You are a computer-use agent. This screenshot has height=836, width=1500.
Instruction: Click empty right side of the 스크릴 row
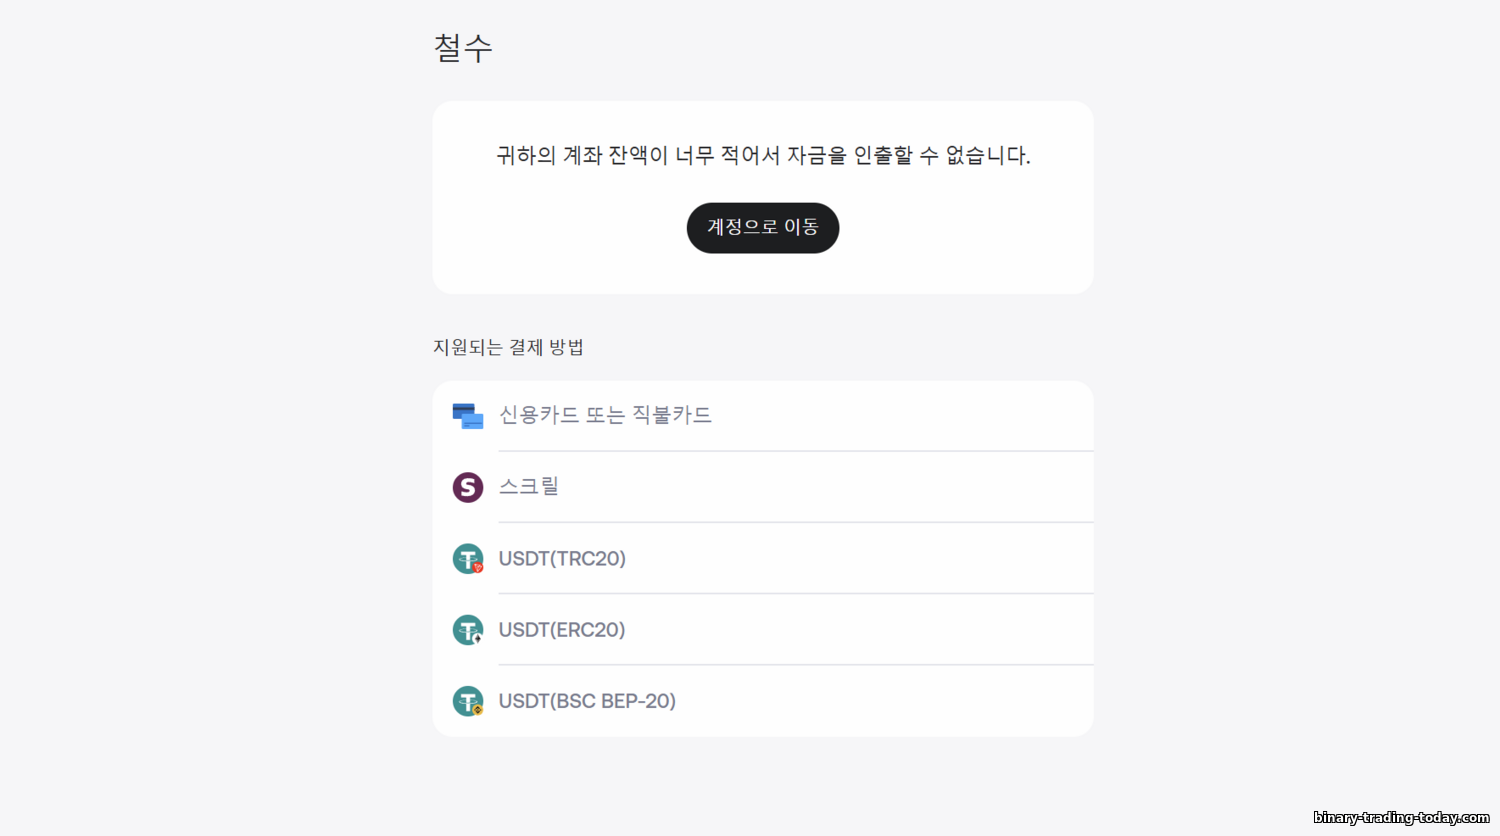pos(900,487)
